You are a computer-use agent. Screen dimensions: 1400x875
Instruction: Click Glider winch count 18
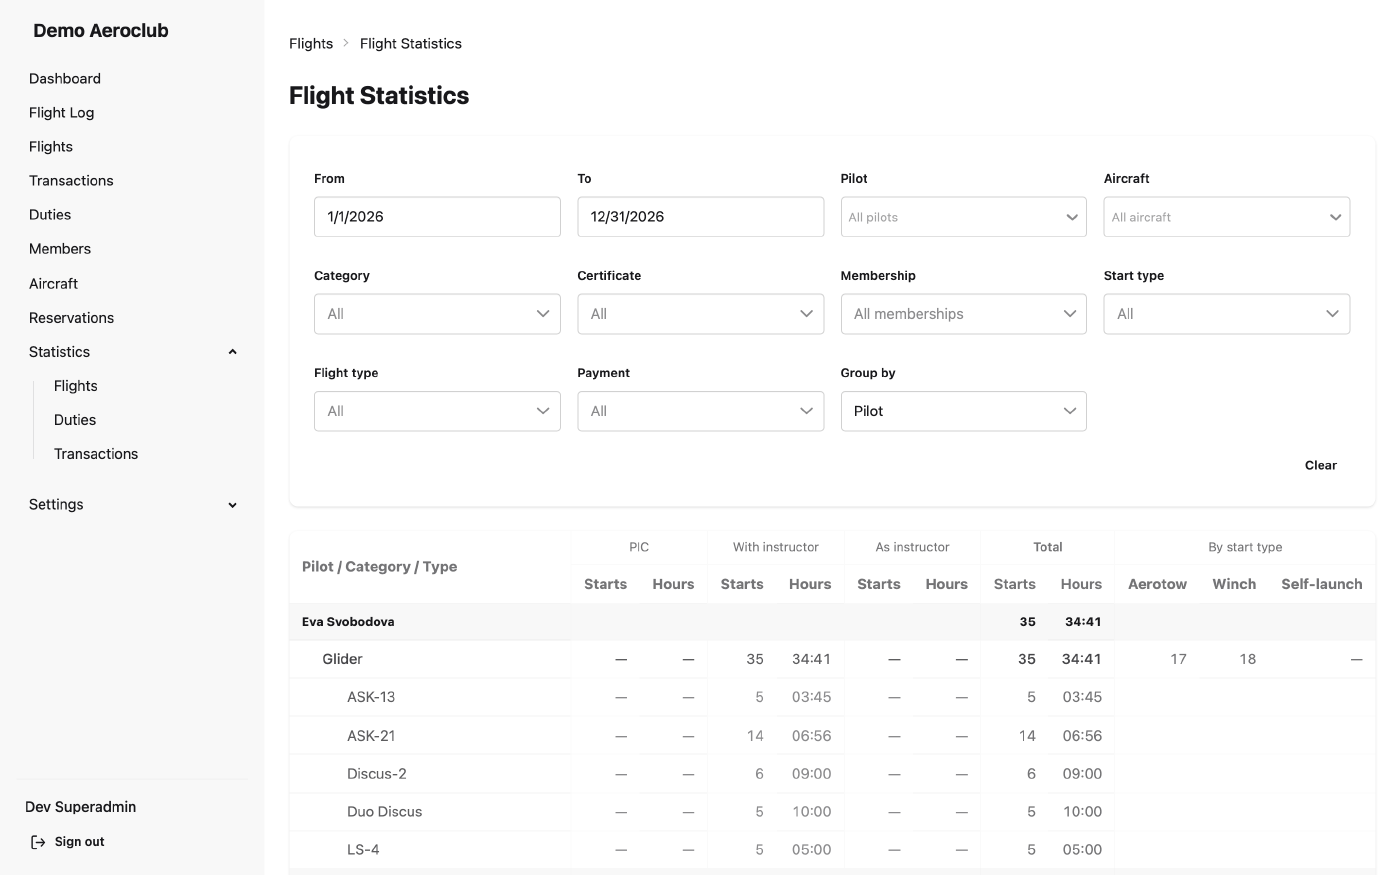coord(1248,659)
